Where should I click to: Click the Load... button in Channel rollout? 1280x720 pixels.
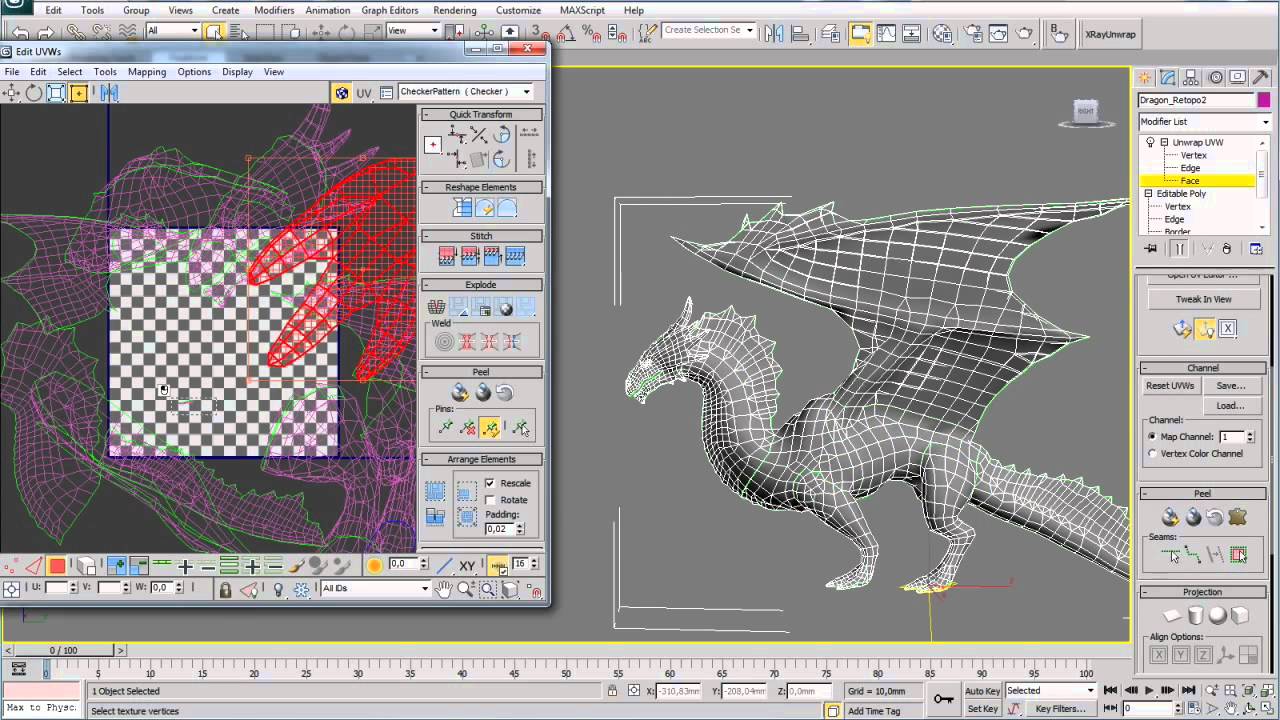[1230, 406]
